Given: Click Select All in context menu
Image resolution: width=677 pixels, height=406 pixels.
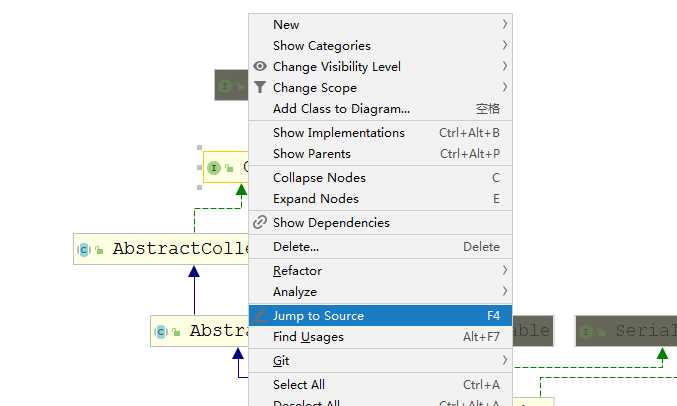Looking at the screenshot, I should point(380,384).
